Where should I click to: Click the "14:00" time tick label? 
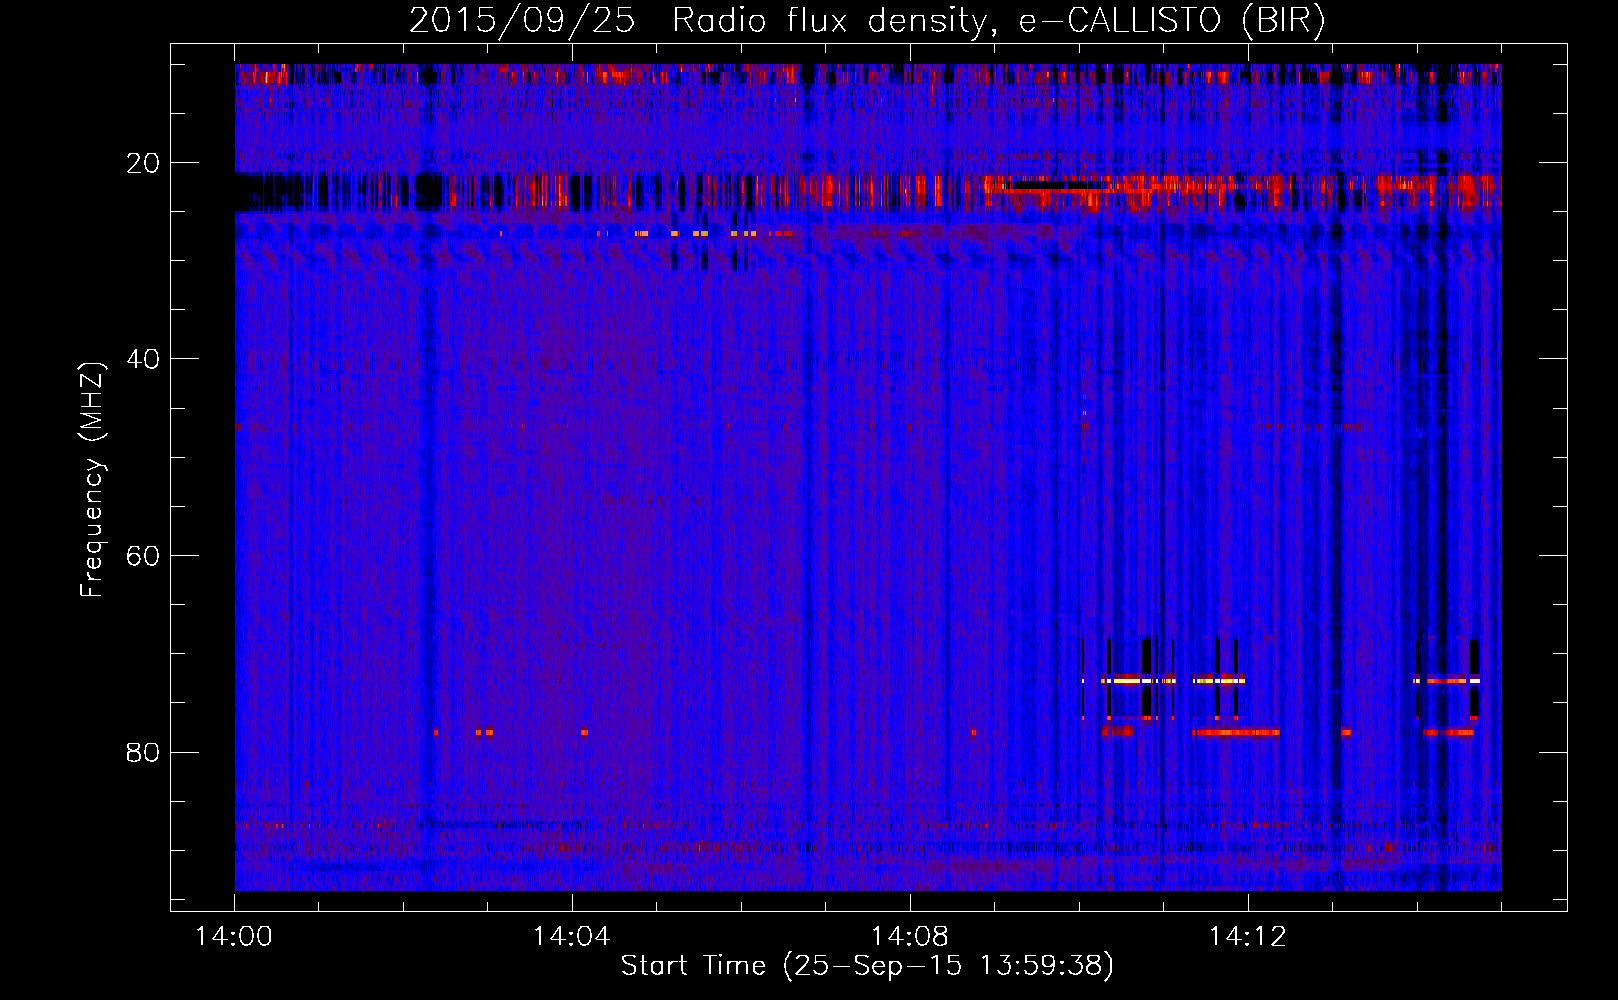(x=234, y=937)
